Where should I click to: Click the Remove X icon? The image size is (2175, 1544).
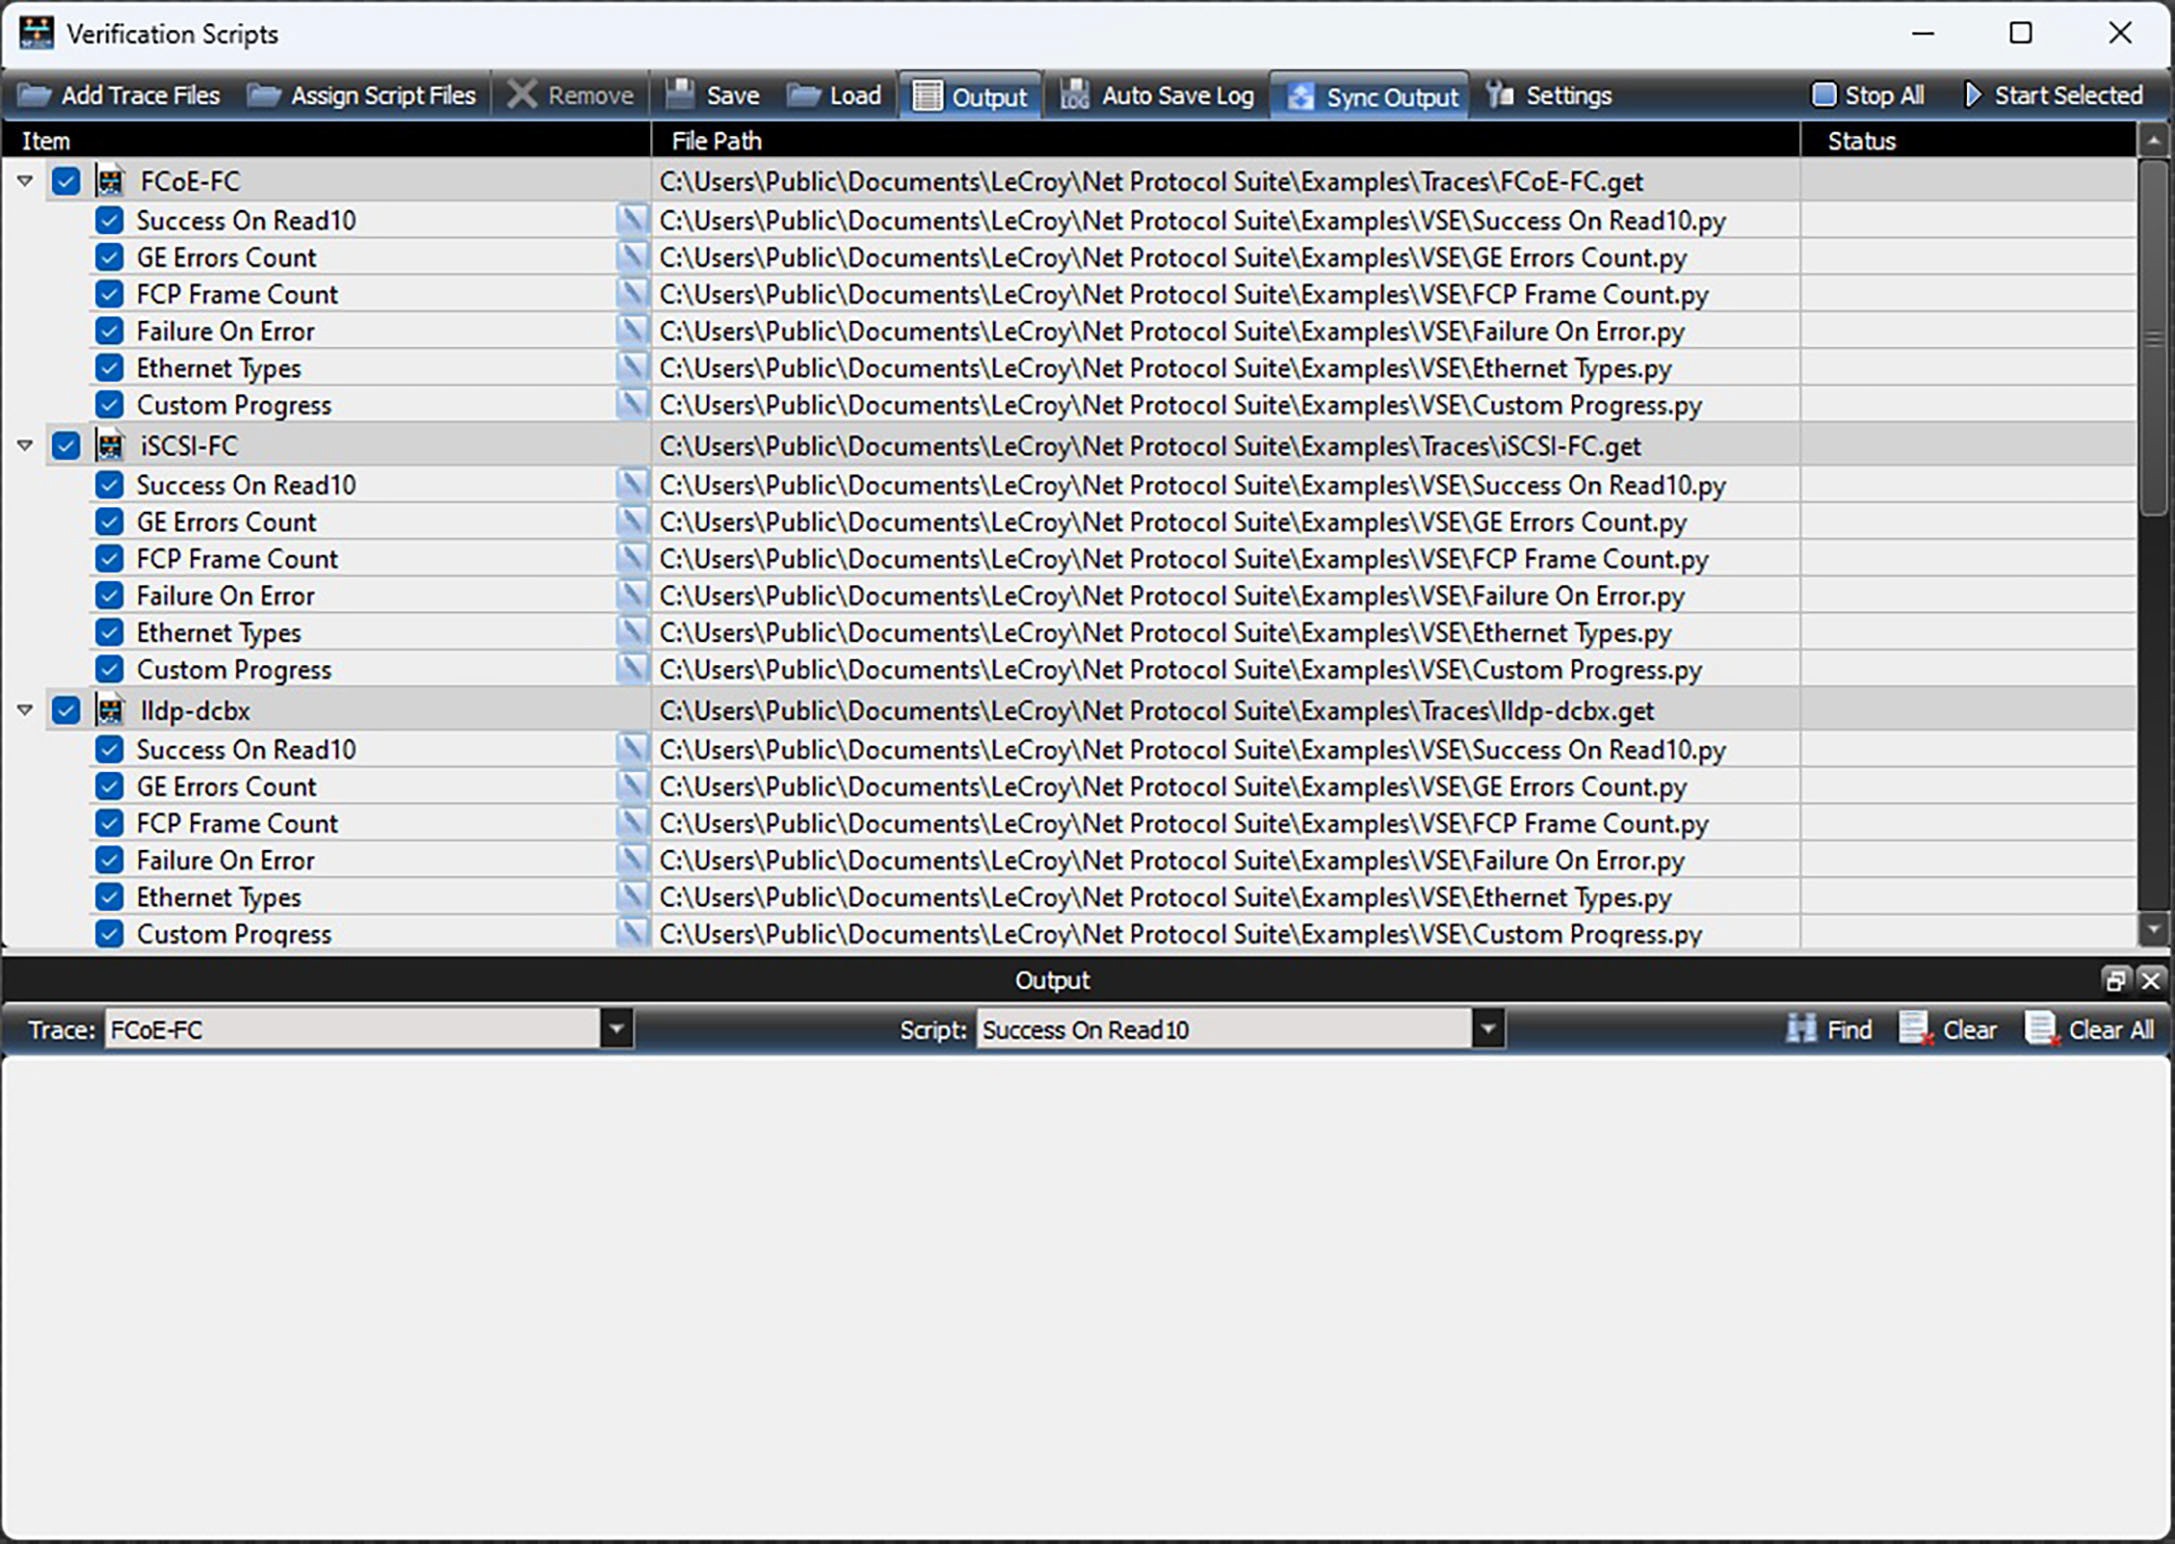[522, 95]
